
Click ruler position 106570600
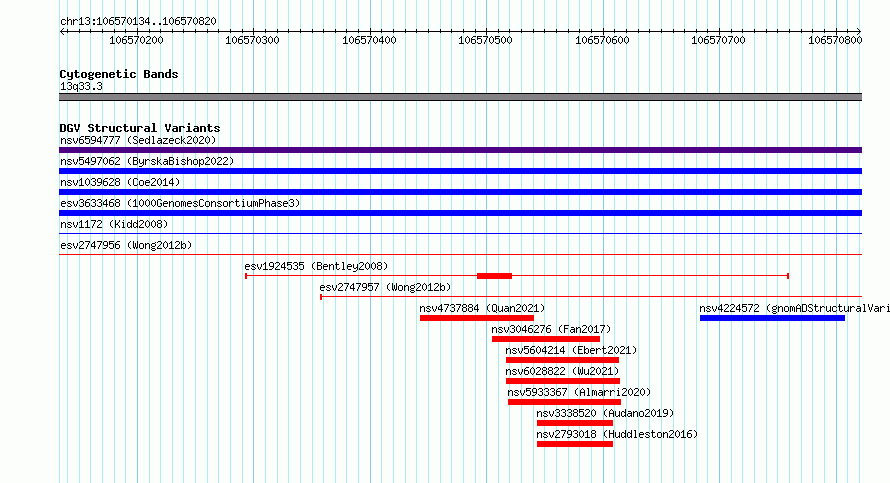(602, 40)
